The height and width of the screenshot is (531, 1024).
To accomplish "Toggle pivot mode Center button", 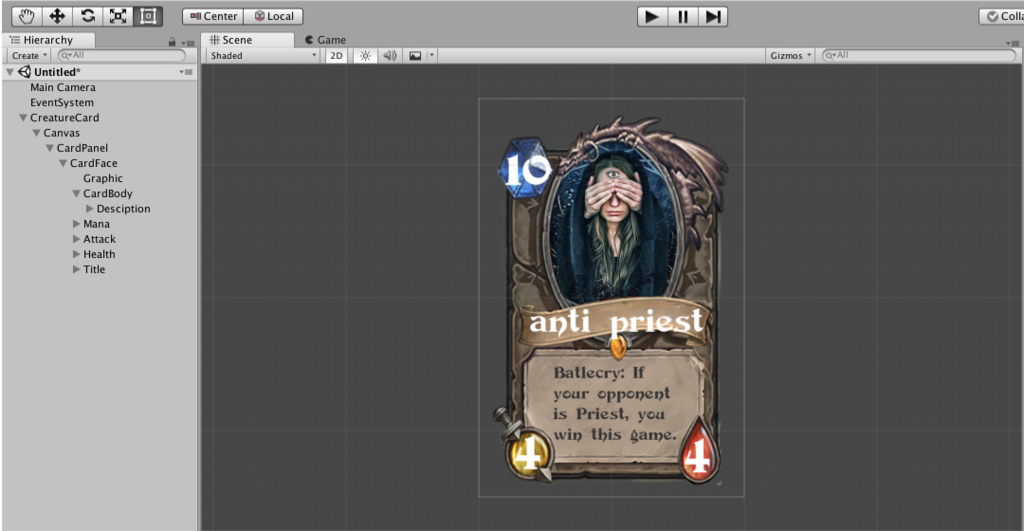I will [213, 16].
